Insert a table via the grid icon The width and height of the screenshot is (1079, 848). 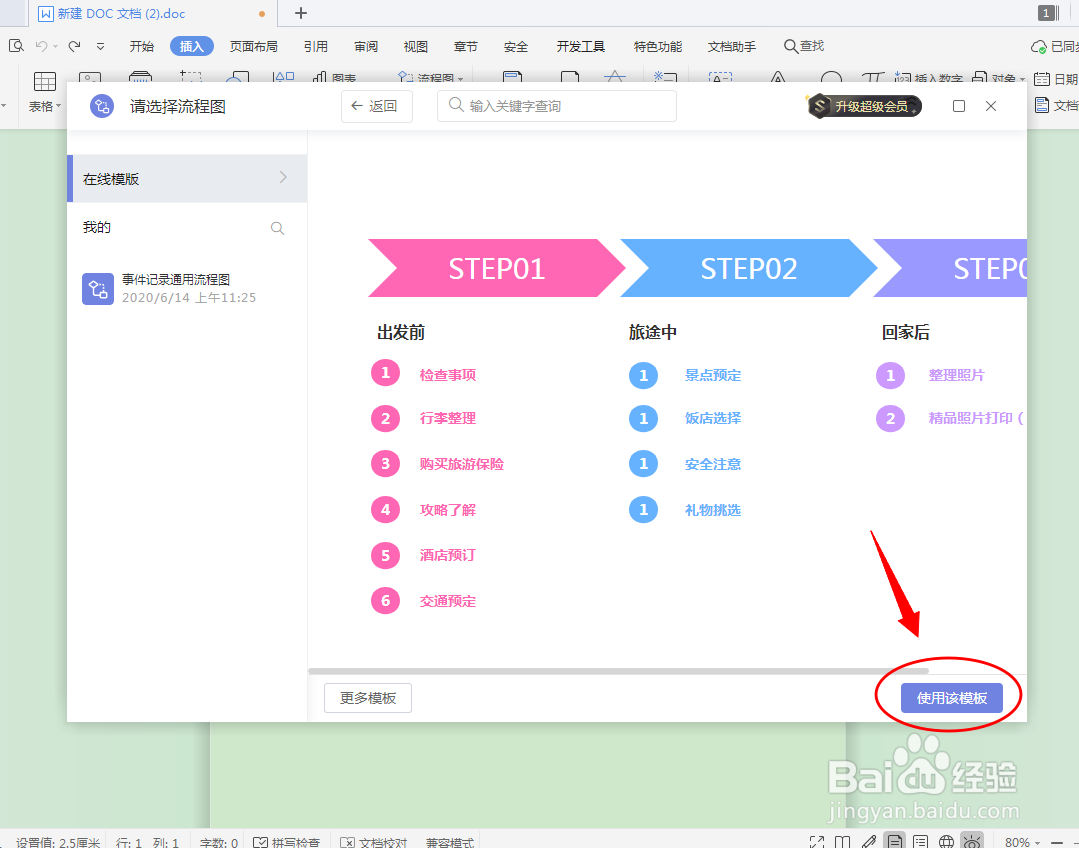(45, 81)
